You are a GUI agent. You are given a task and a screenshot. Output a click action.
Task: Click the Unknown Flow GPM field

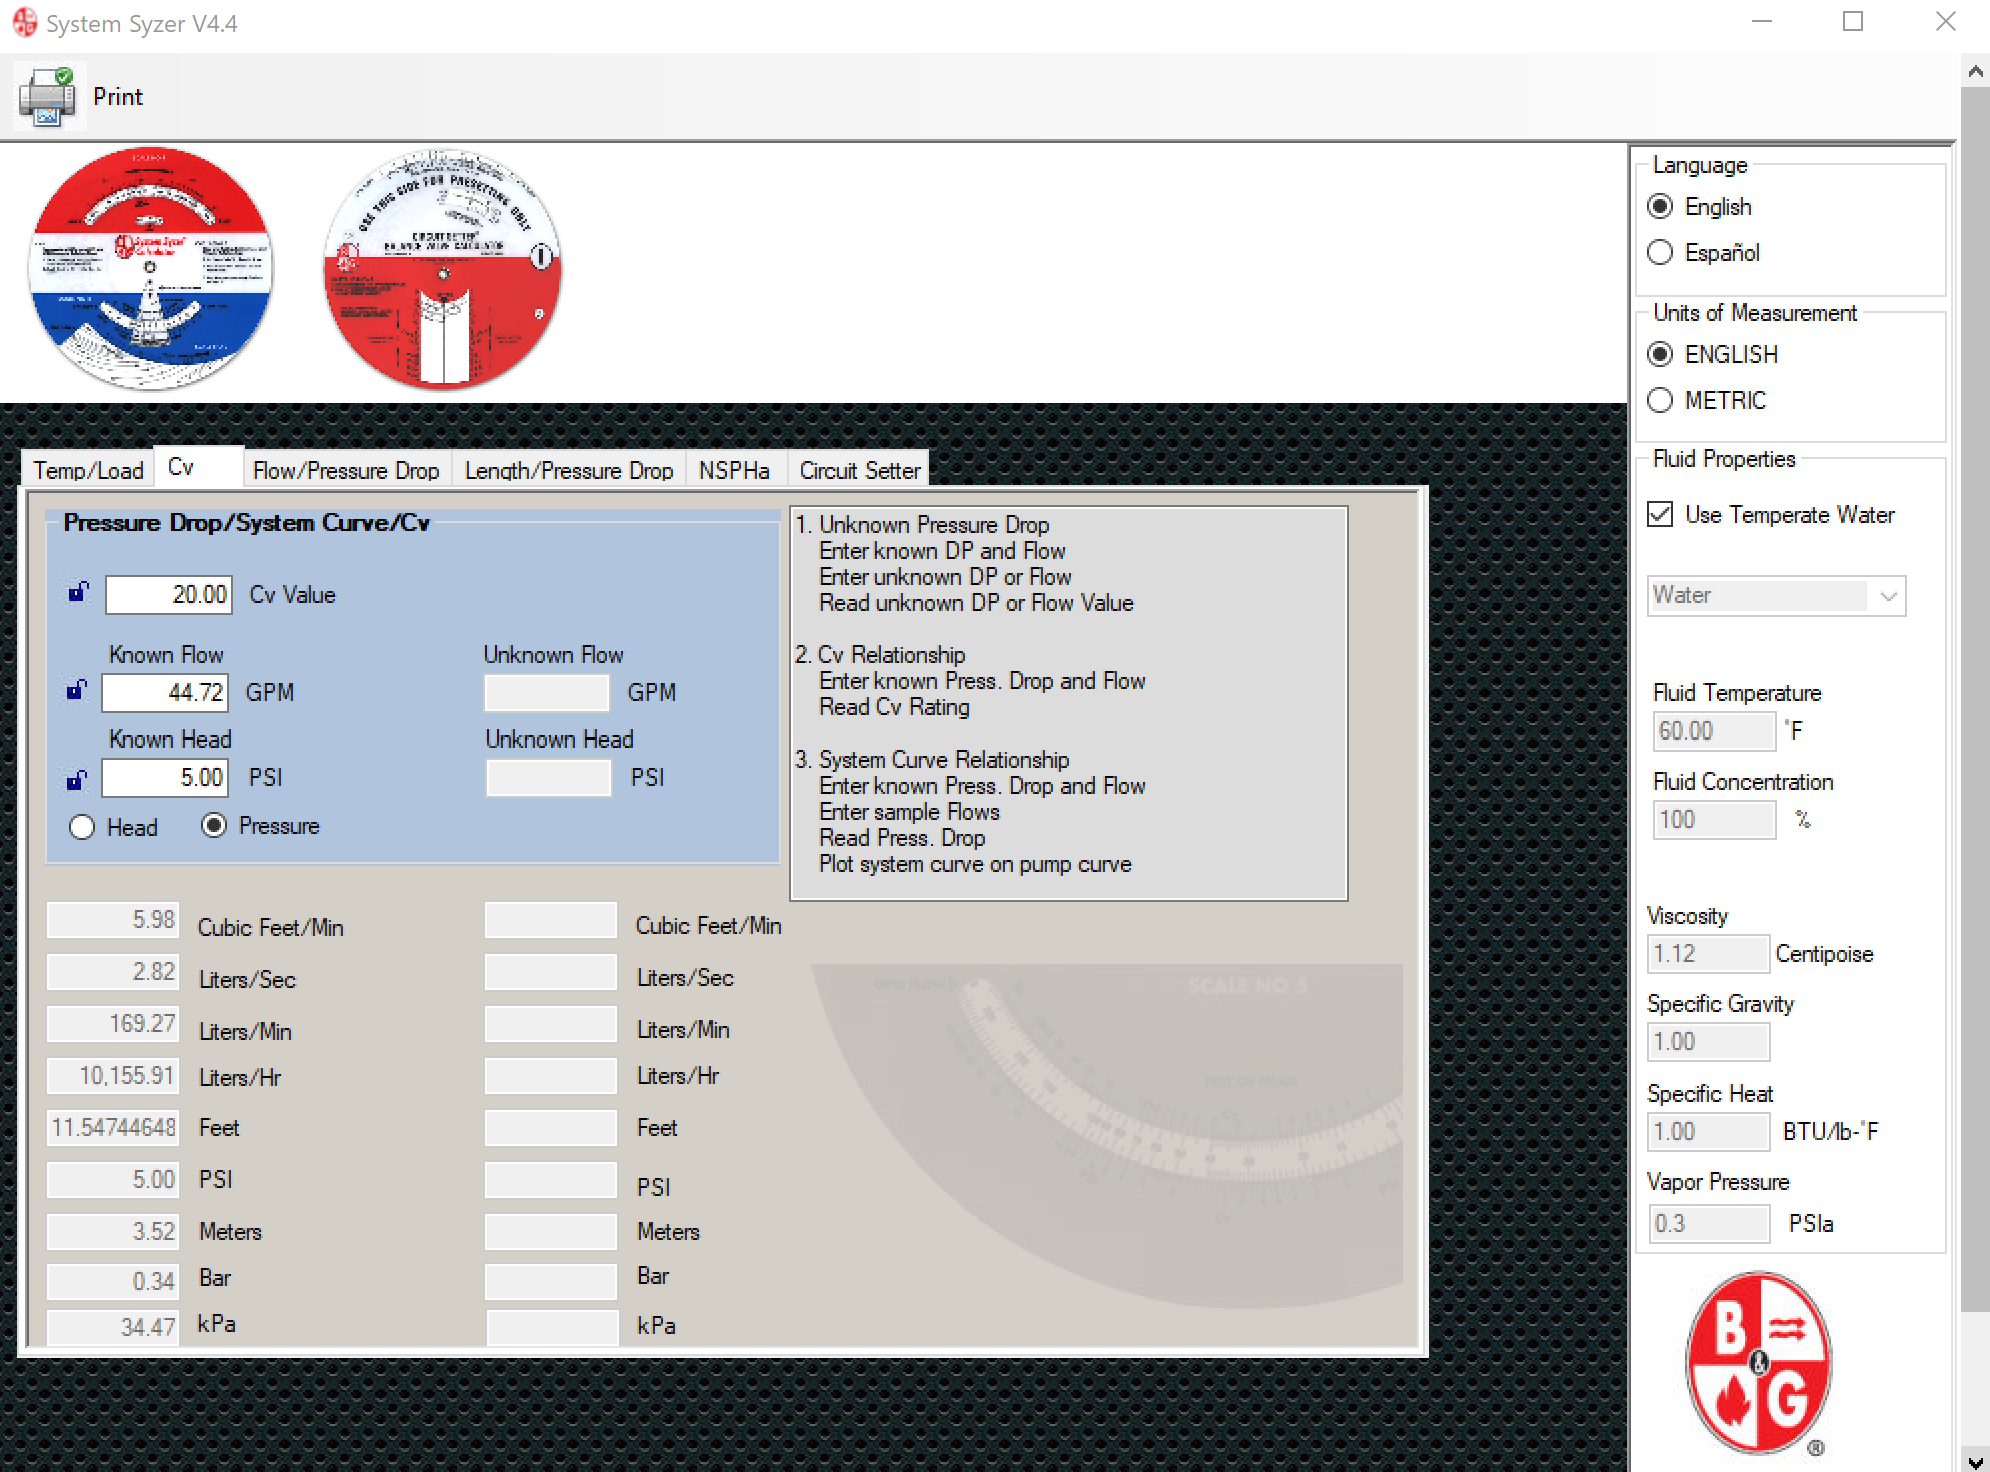click(547, 692)
